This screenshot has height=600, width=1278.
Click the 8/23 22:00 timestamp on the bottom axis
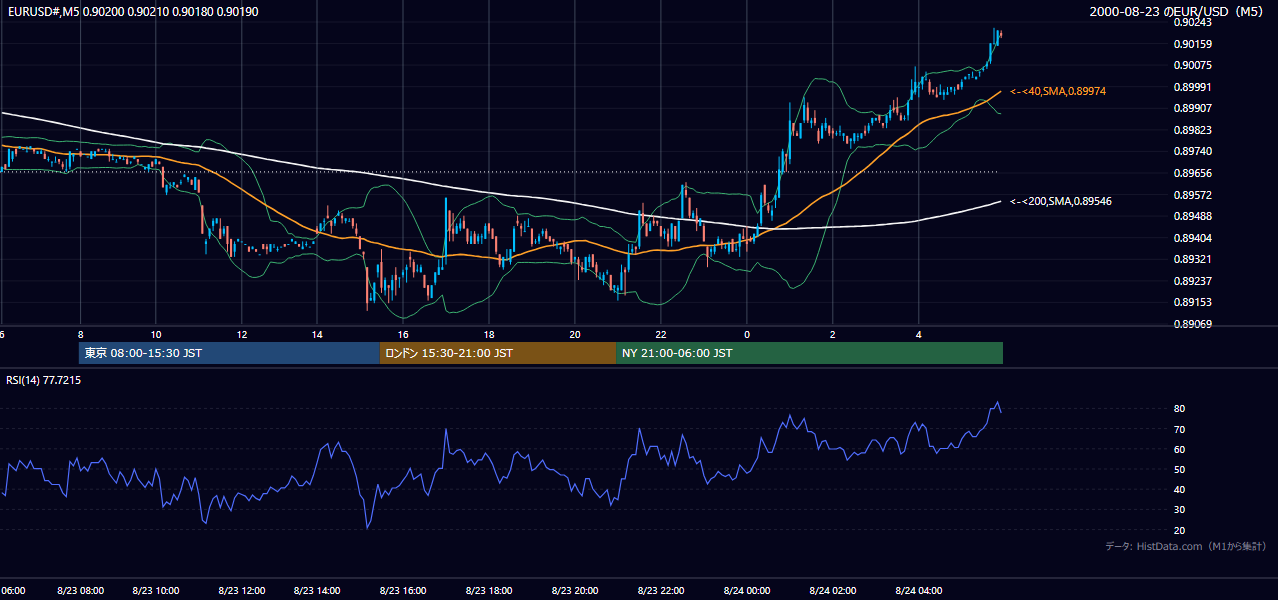pyautogui.click(x=660, y=591)
